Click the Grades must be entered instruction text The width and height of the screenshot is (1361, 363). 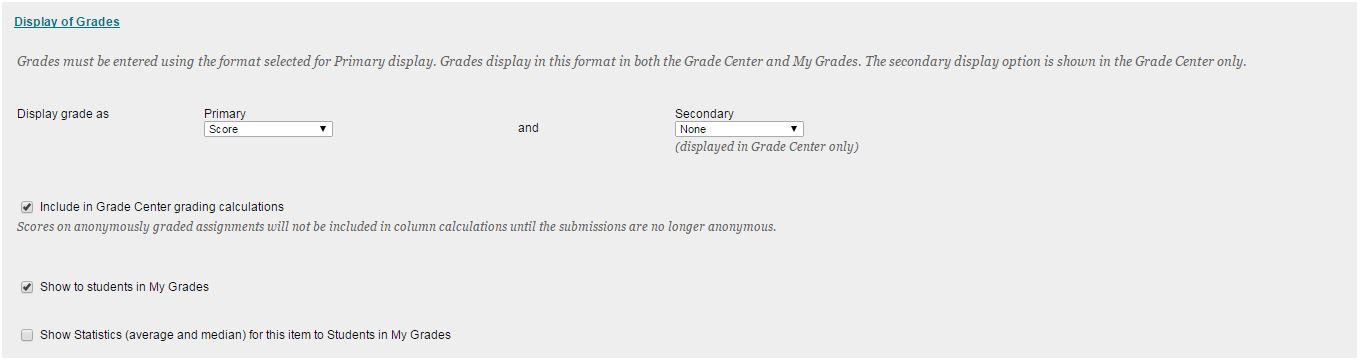coord(632,61)
